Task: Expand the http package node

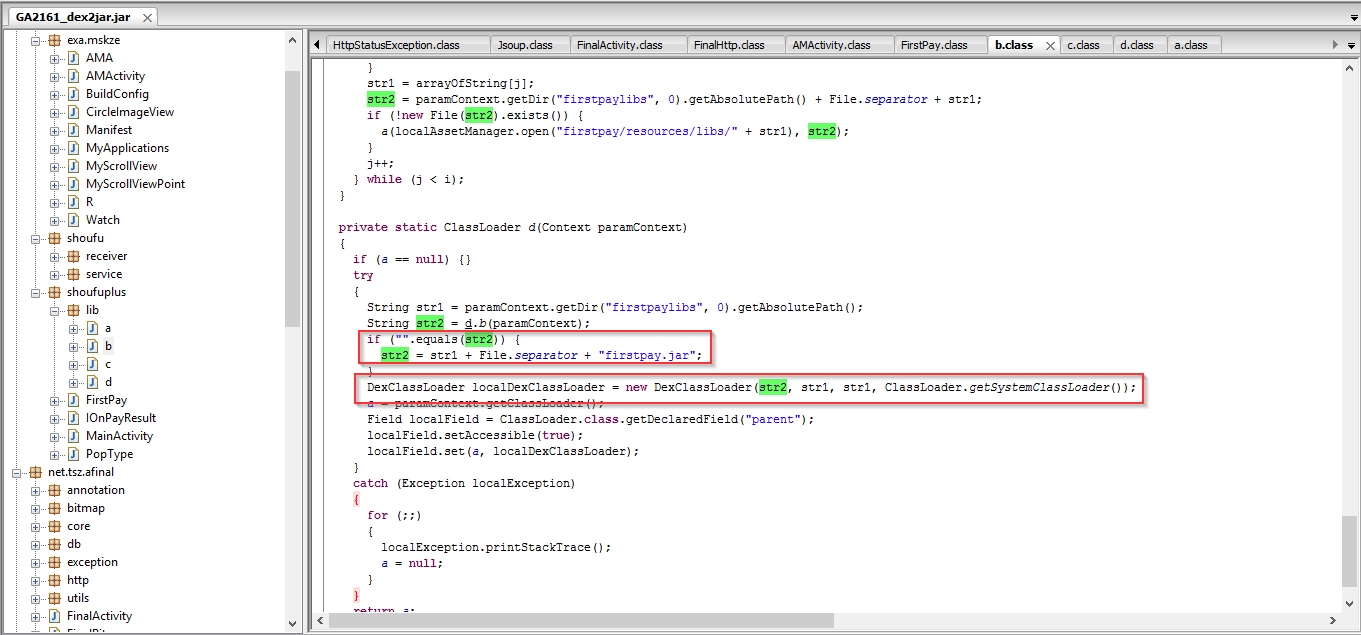Action: pyautogui.click(x=36, y=580)
